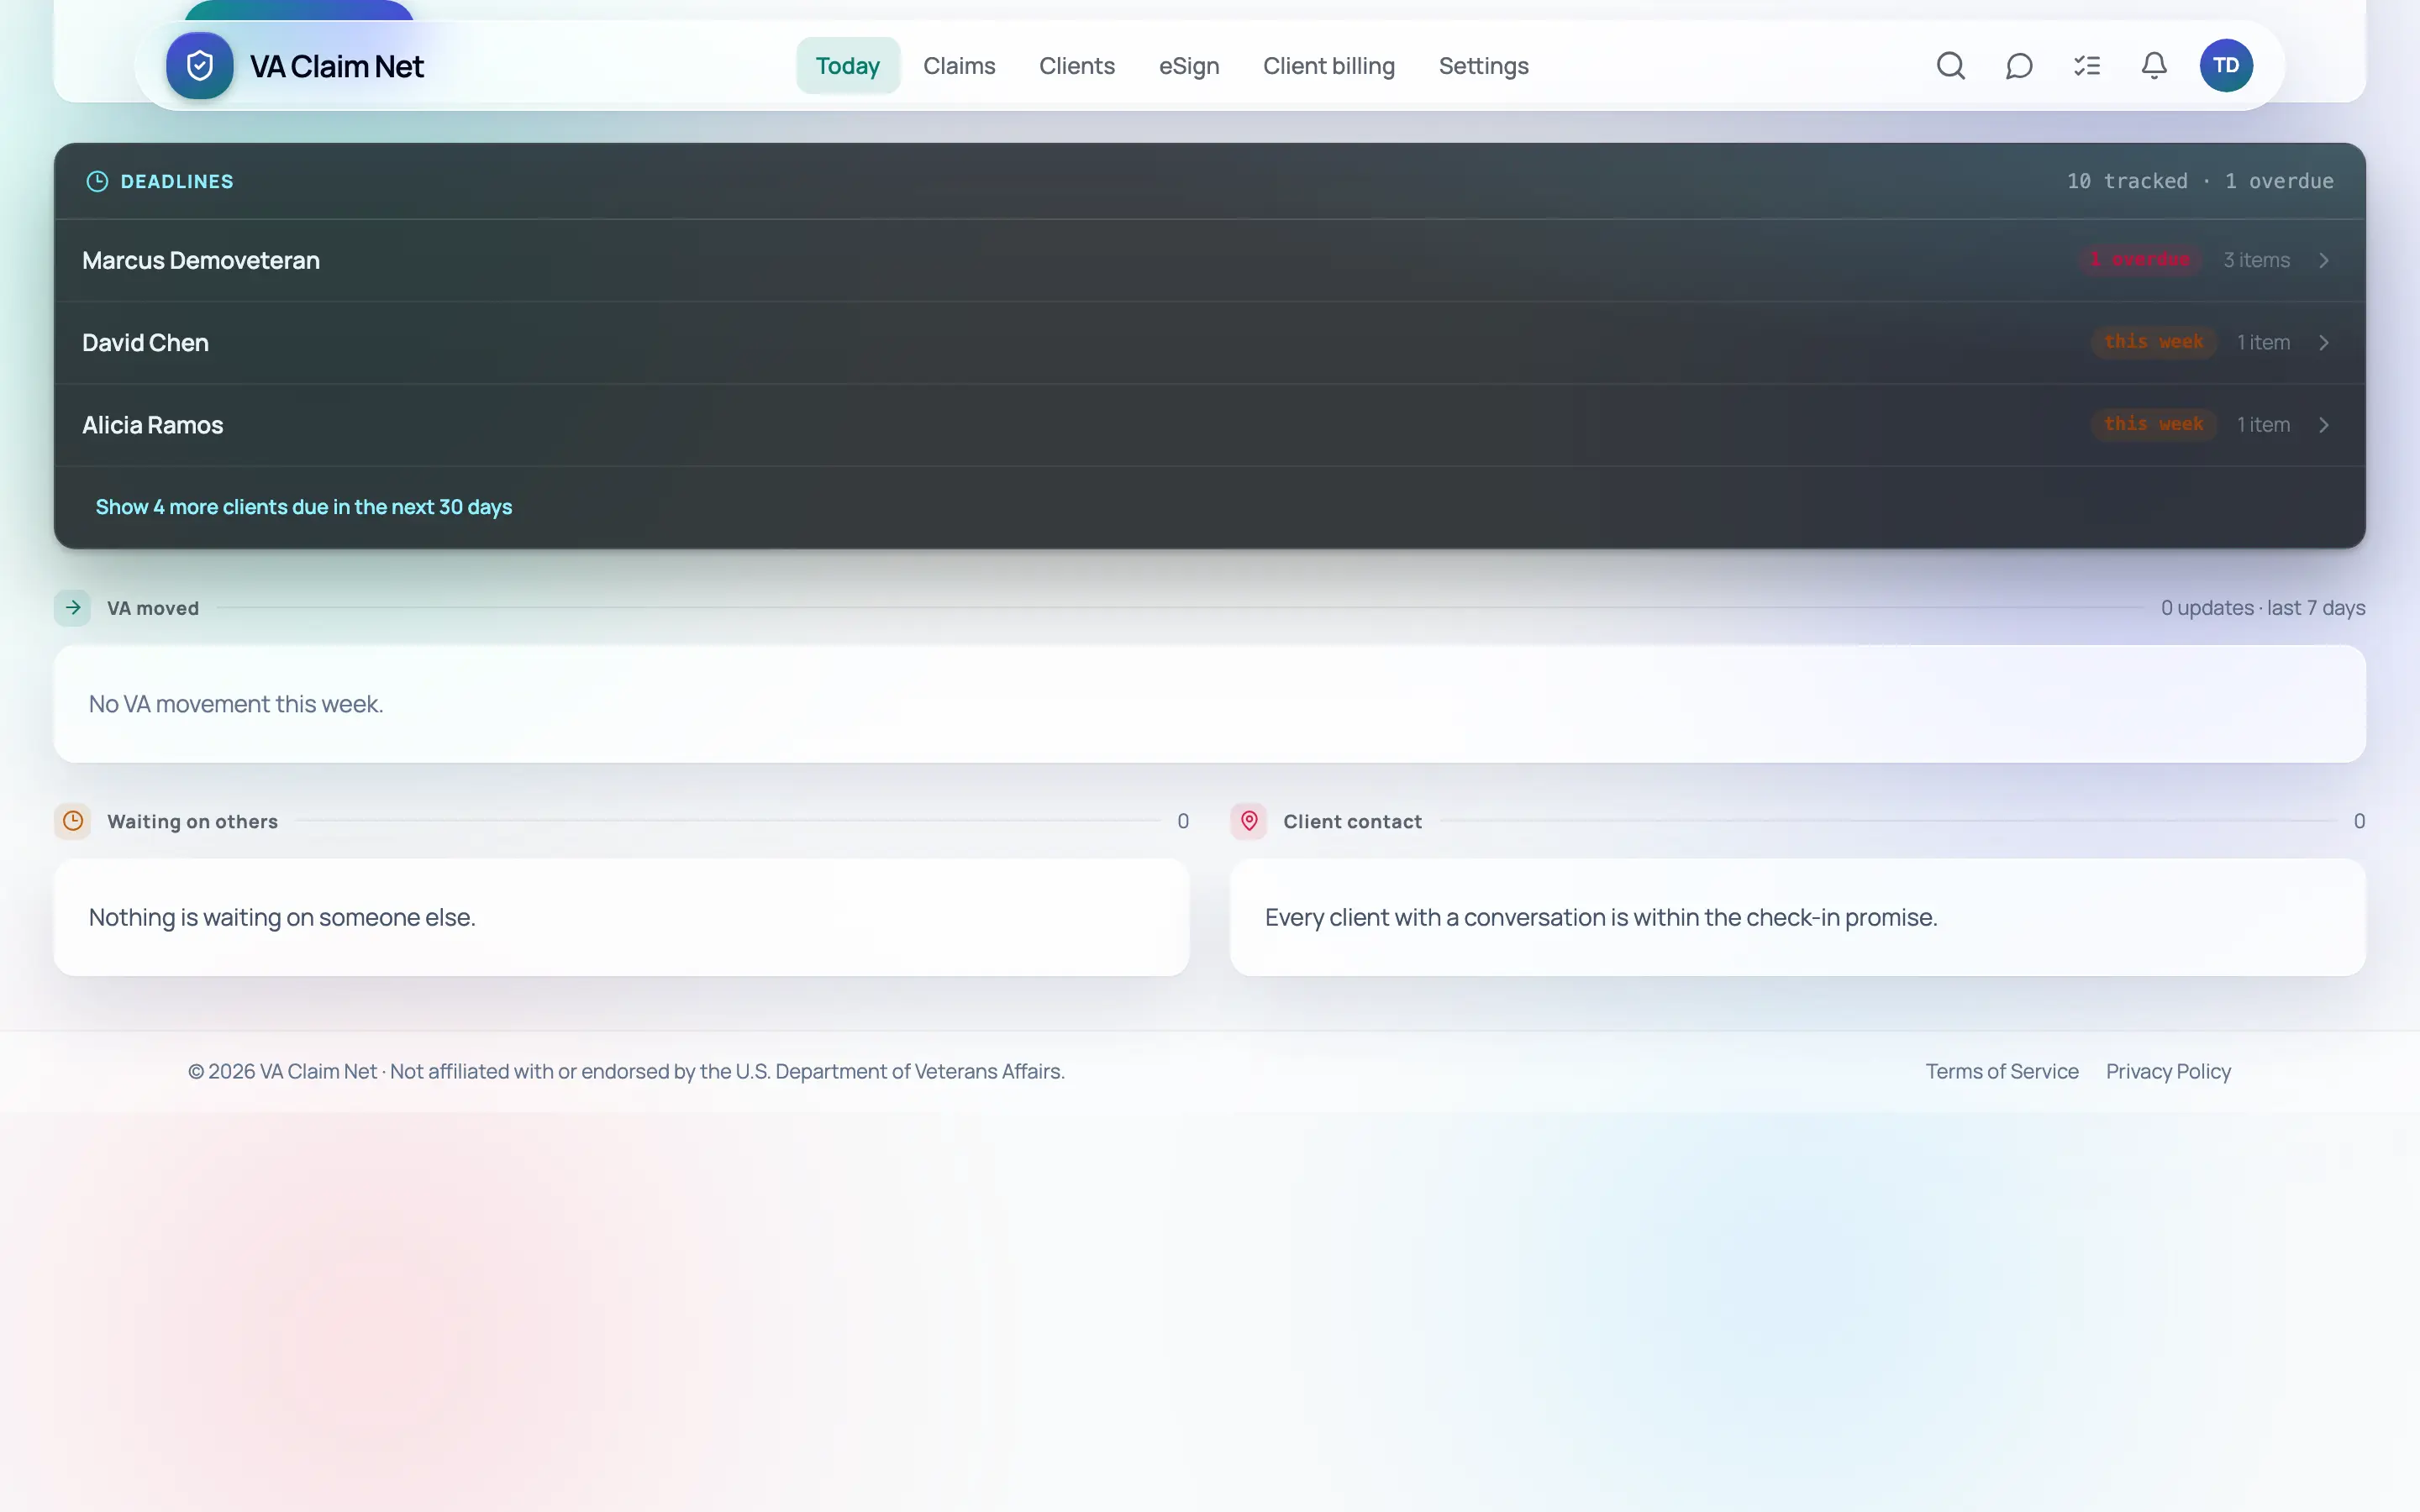2420x1512 pixels.
Task: Click the 2026 copyright footer text
Action: point(626,1071)
